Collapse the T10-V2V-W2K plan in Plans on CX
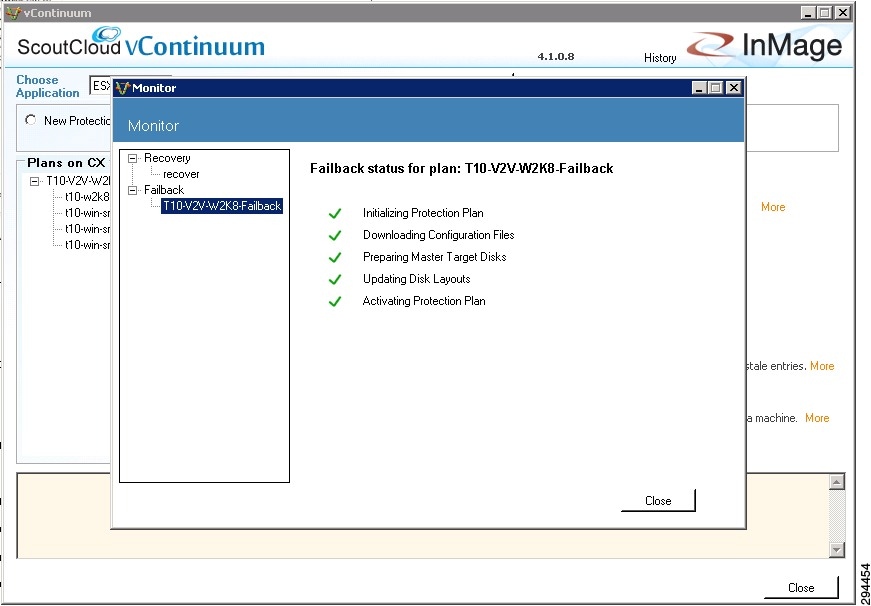Viewport: 871px width, 606px height. pos(34,181)
